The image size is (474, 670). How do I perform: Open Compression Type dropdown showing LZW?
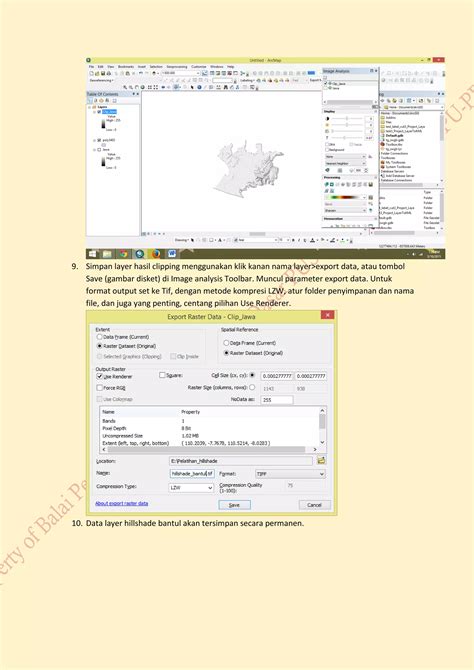coord(191,488)
